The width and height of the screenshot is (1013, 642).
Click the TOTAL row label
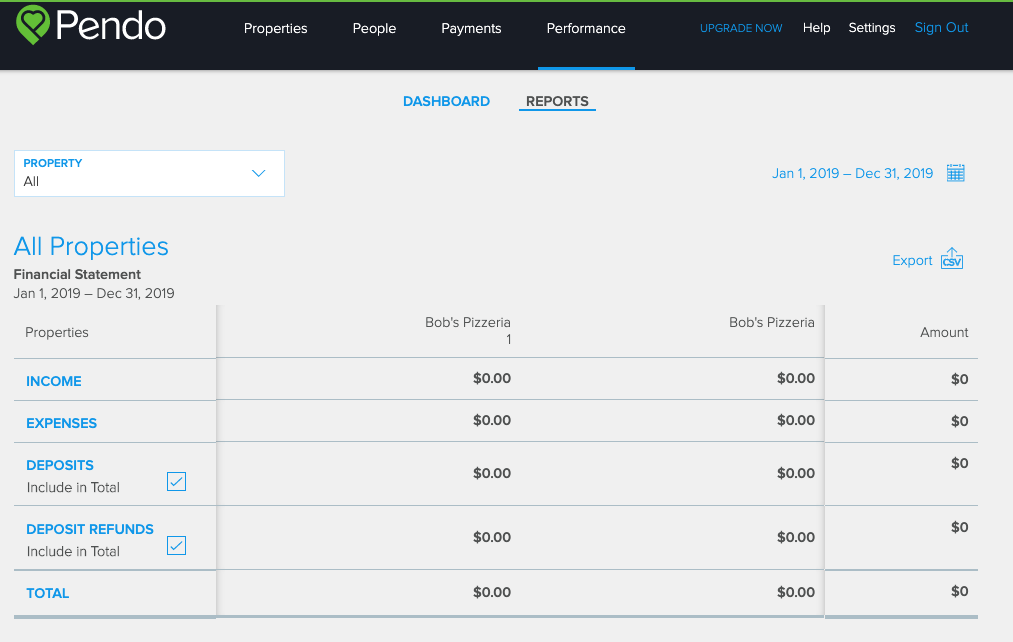(x=48, y=593)
